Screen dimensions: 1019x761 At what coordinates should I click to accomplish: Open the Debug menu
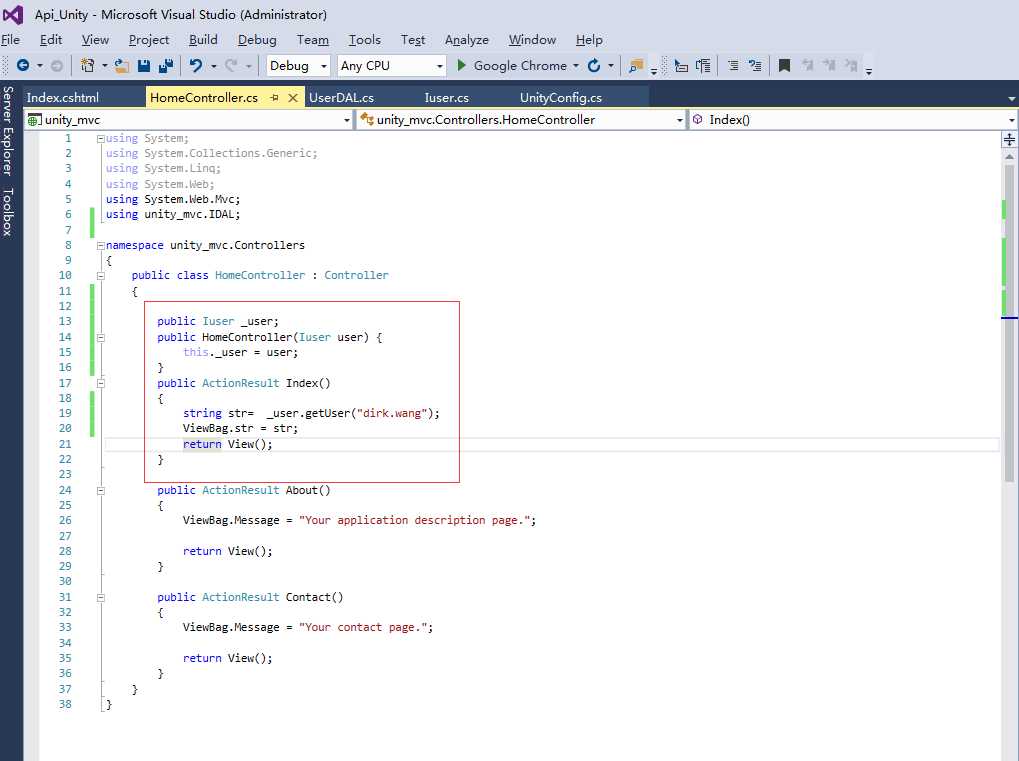(x=257, y=40)
